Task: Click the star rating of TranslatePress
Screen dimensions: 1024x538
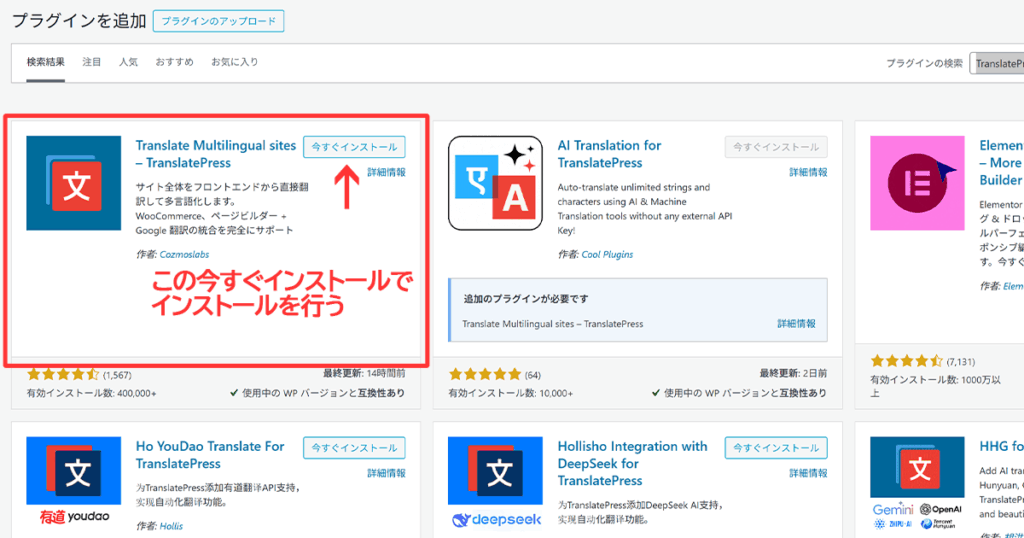Action: pyautogui.click(x=63, y=374)
